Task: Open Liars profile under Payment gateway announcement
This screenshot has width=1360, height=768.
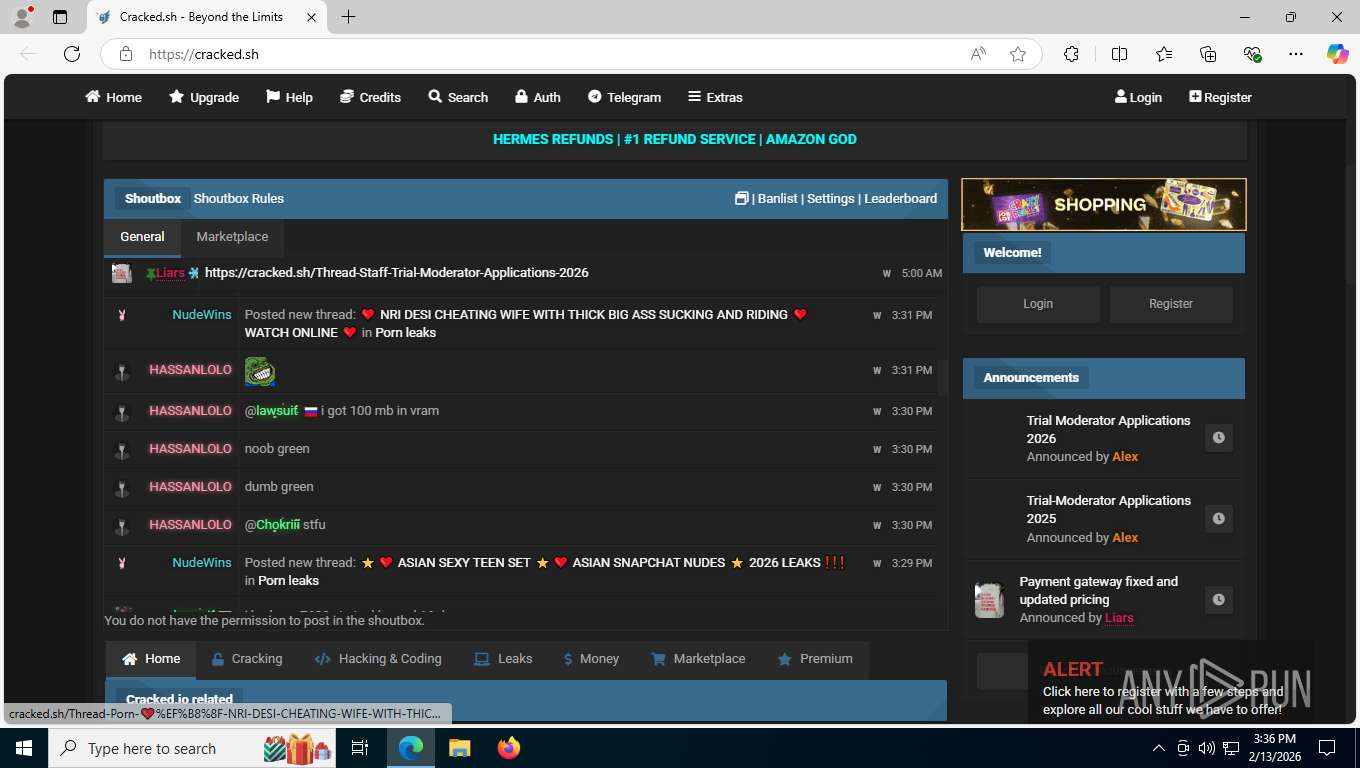Action: (x=1119, y=617)
